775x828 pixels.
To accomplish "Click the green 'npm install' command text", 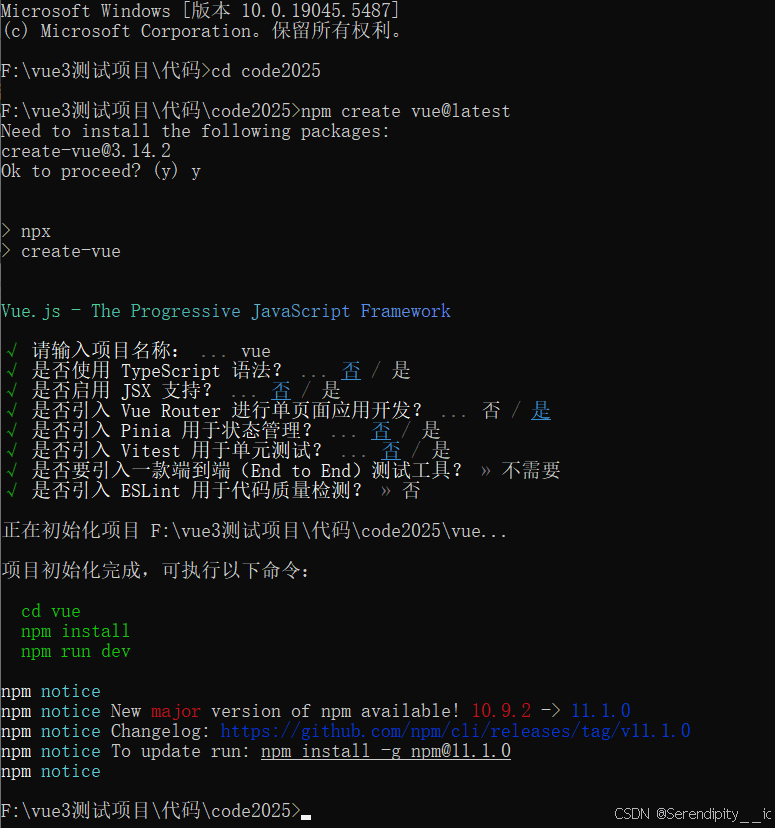I will 75,631.
